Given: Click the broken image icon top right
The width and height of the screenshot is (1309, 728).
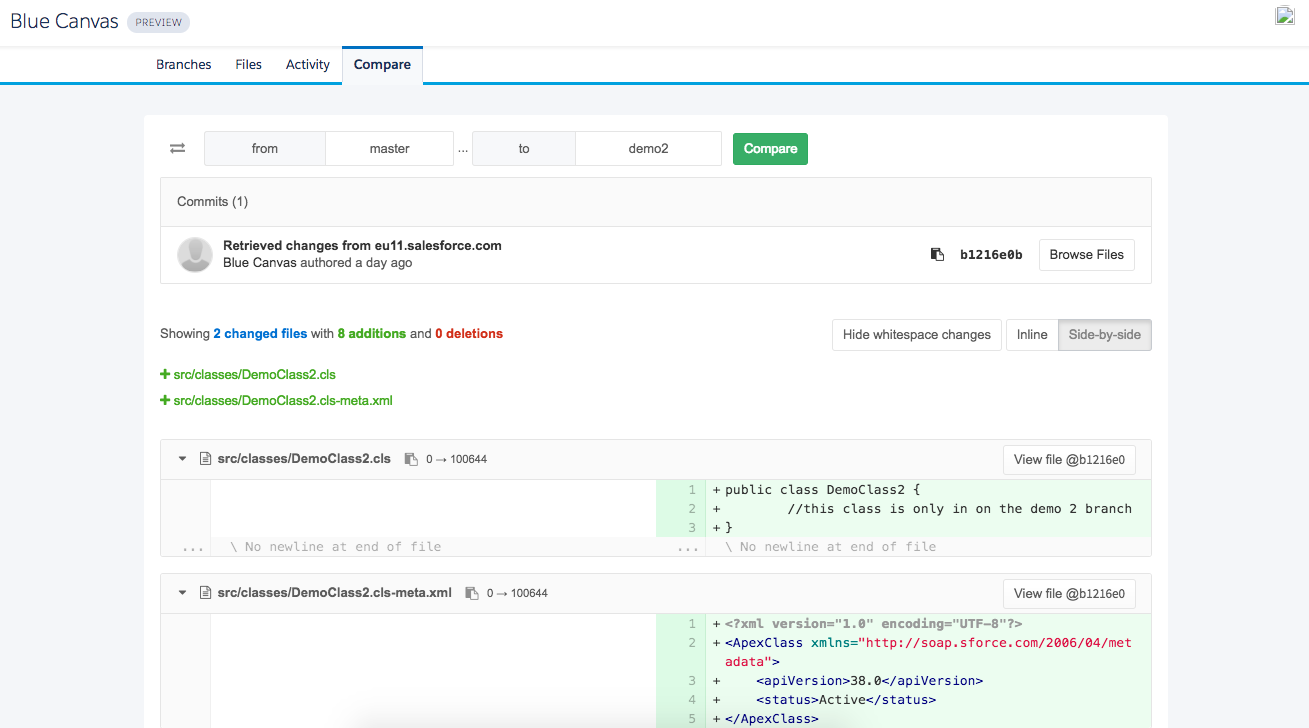Looking at the screenshot, I should (x=1285, y=15).
